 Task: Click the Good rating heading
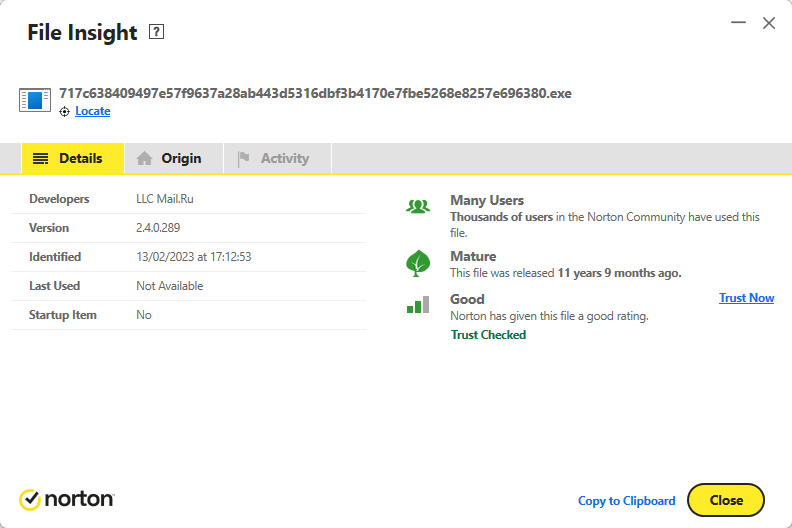(467, 299)
